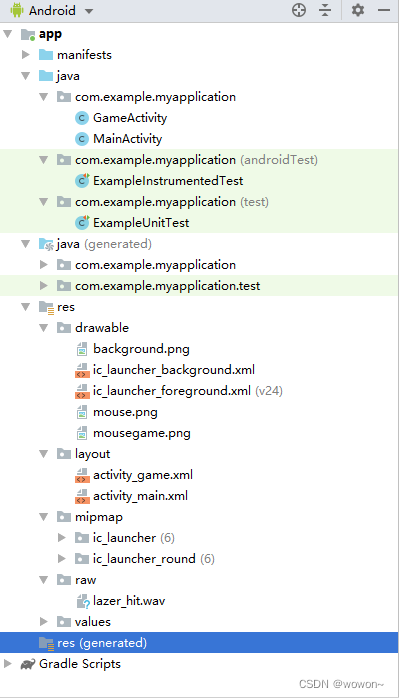Collapse the (test) package arrow

pyautogui.click(x=44, y=202)
